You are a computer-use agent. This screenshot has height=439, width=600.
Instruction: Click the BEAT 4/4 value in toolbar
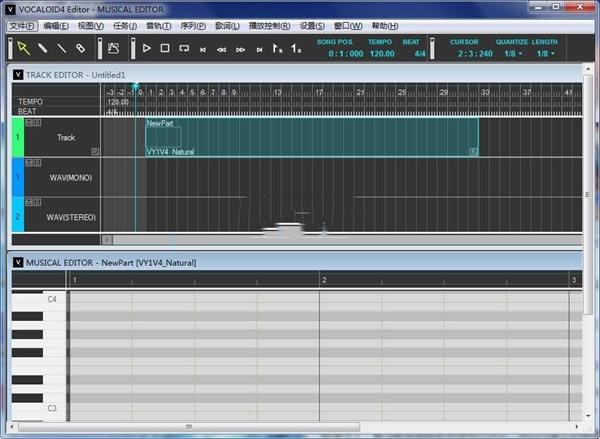click(x=420, y=54)
